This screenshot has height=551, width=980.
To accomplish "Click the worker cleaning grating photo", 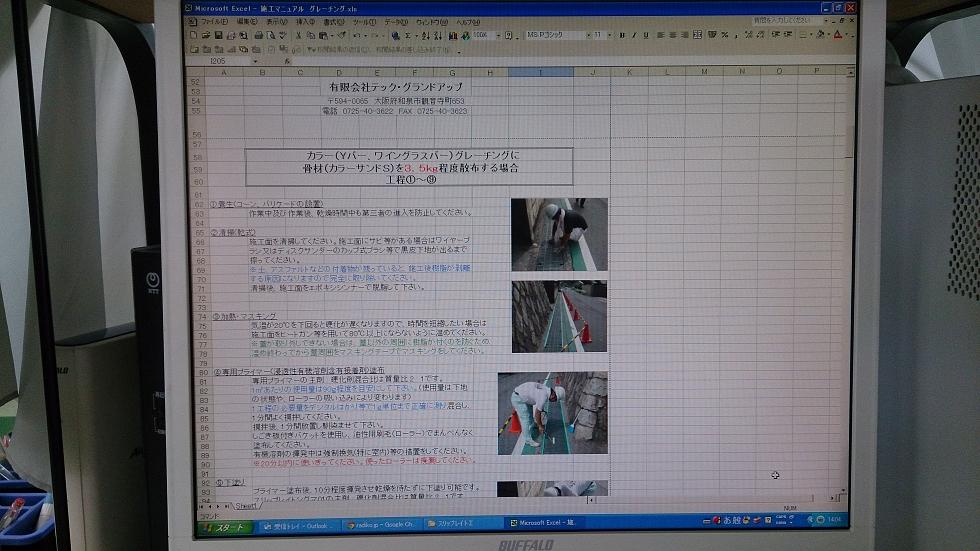I will (x=559, y=234).
